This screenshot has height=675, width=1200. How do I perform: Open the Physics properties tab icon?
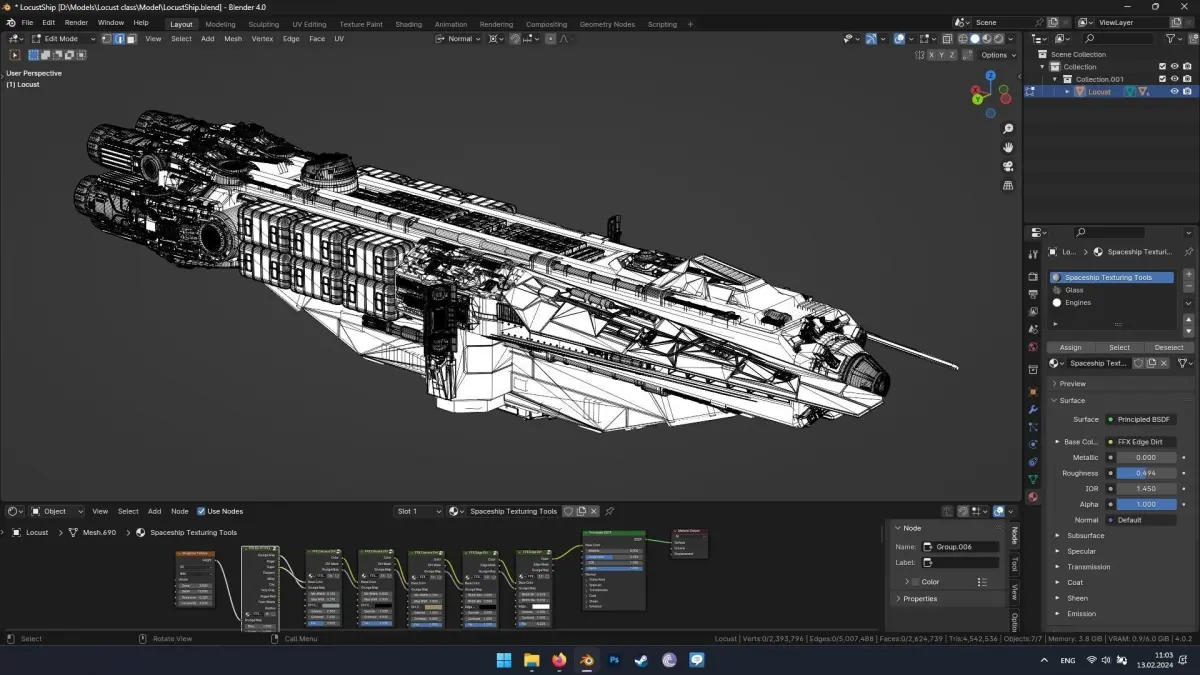coord(1033,445)
